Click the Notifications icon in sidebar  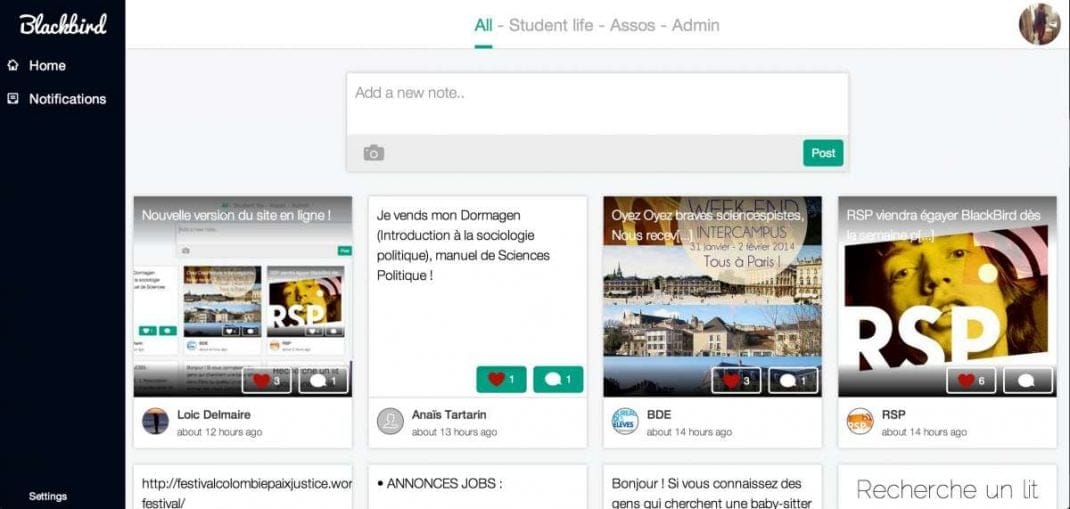click(12, 99)
